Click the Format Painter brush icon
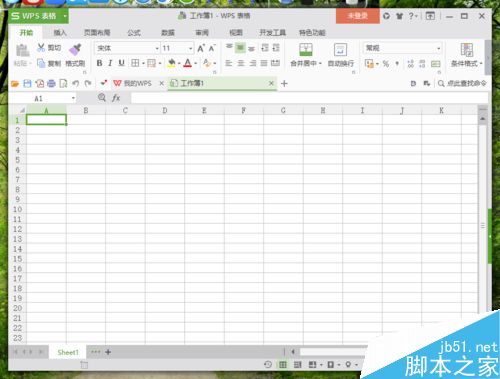Screen dimensions: 500x379 pyautogui.click(x=75, y=49)
